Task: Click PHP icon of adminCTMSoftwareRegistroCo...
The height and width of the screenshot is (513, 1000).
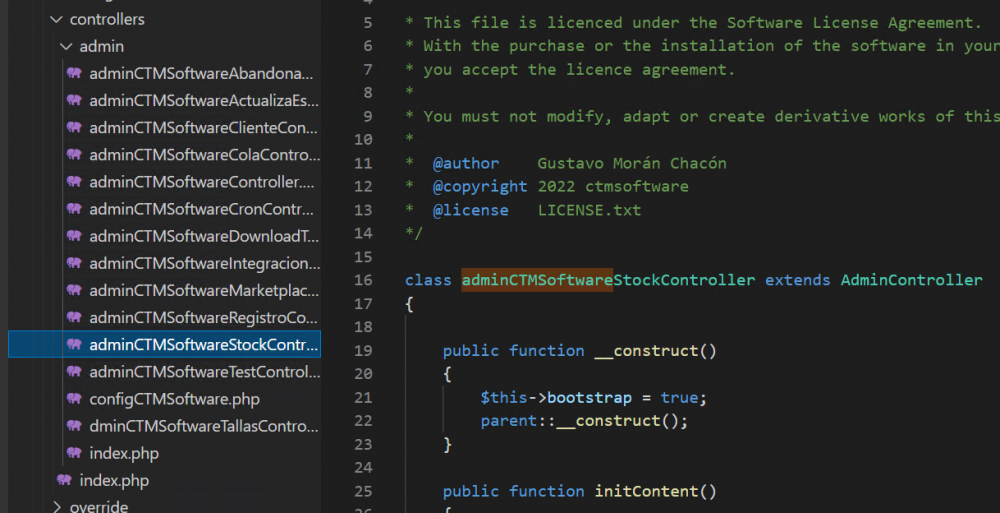Action: pyautogui.click(x=74, y=316)
